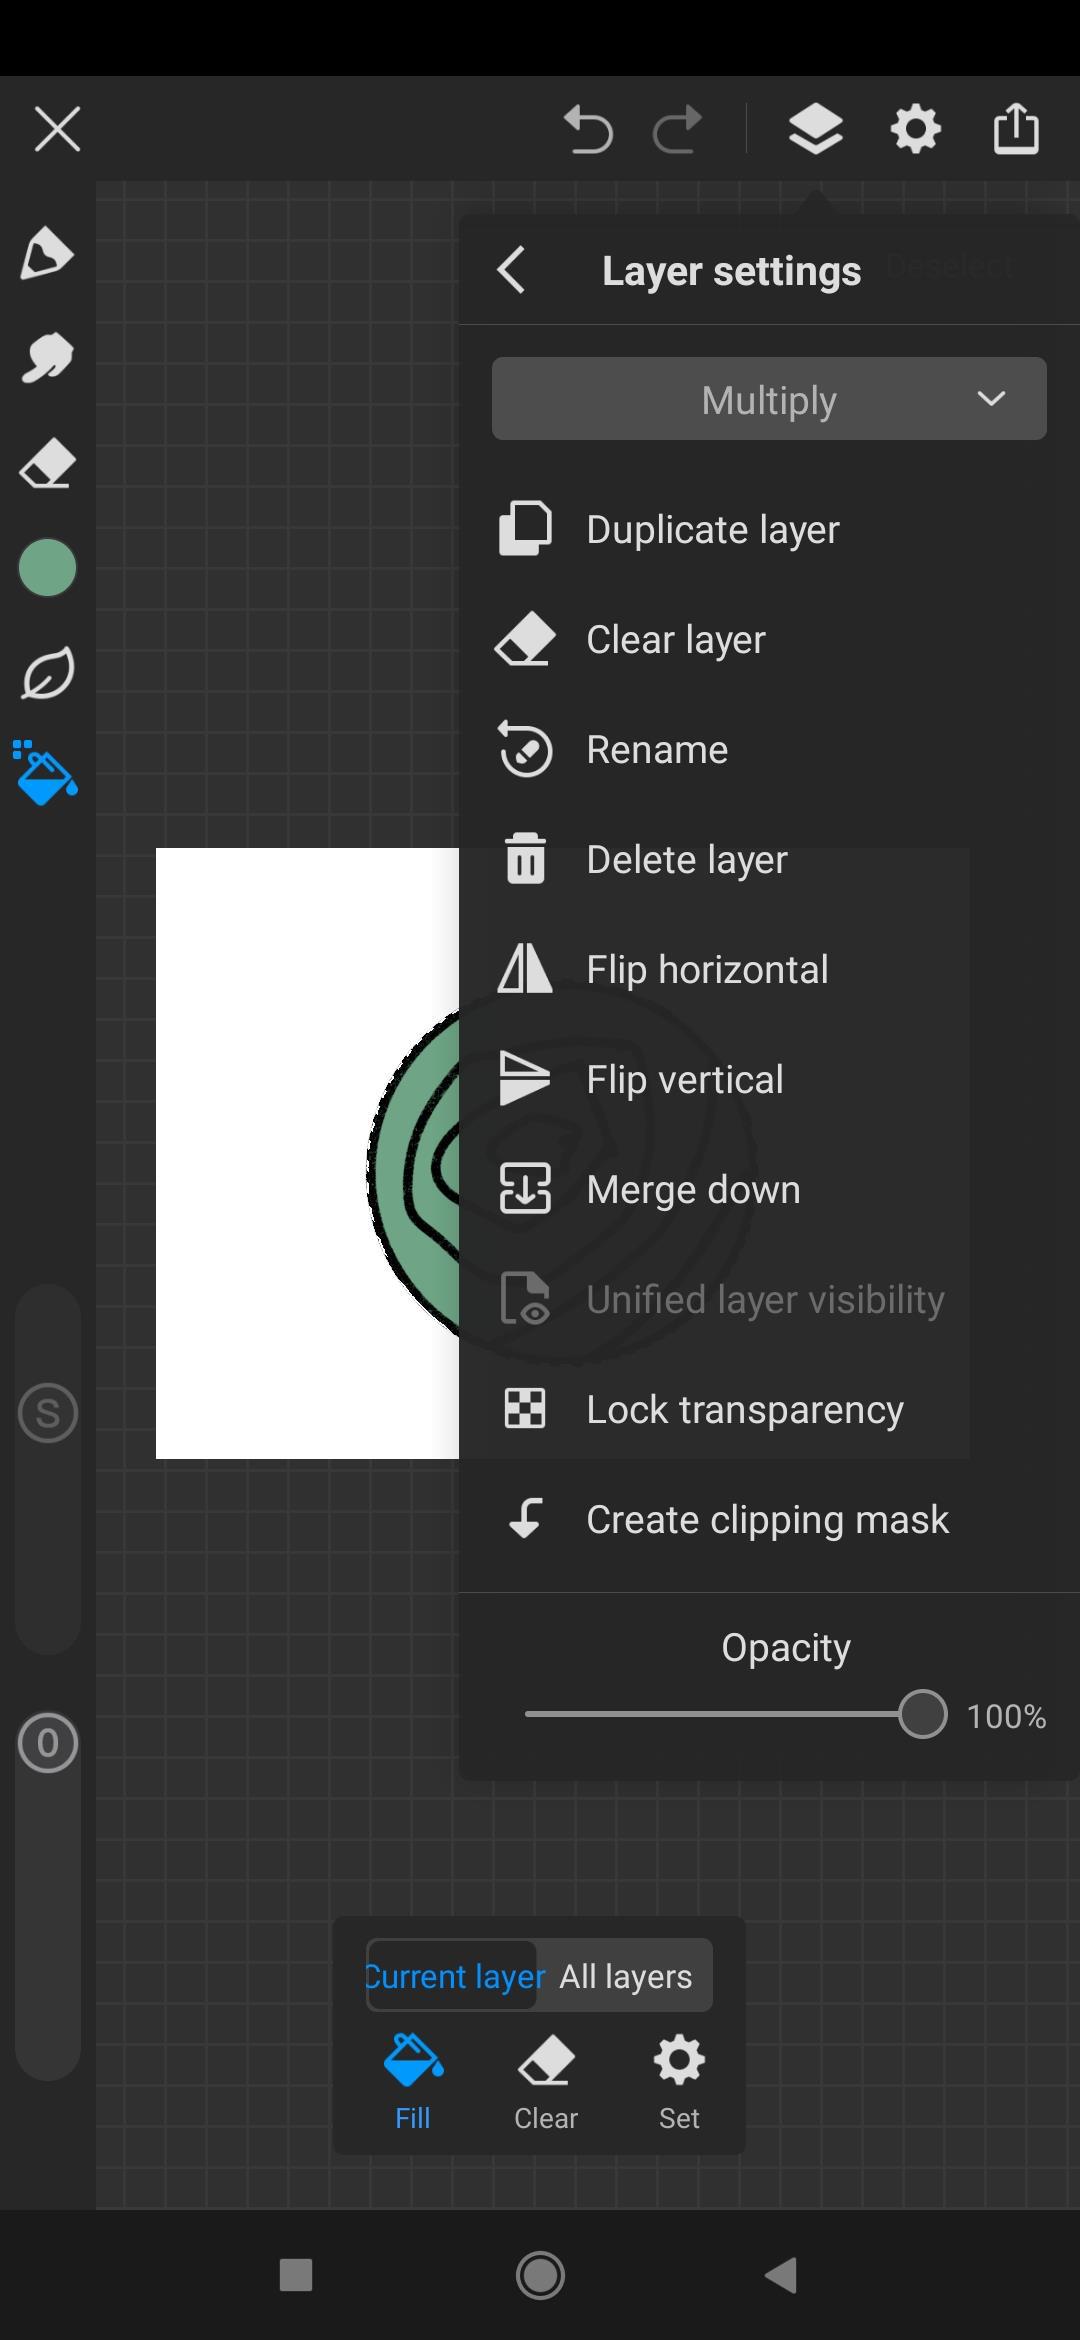Click the Opacity slider handle
Viewport: 1080px width, 2340px height.
click(x=921, y=1714)
